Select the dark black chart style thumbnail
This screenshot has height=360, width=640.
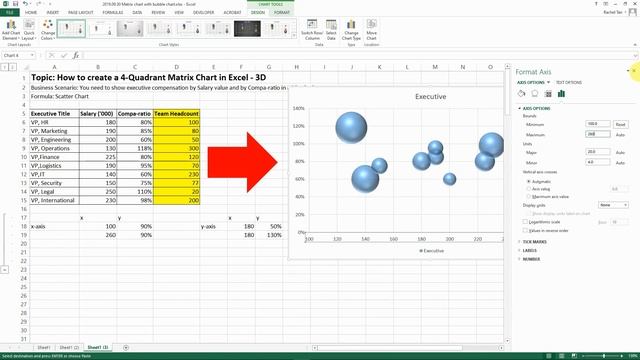point(247,29)
